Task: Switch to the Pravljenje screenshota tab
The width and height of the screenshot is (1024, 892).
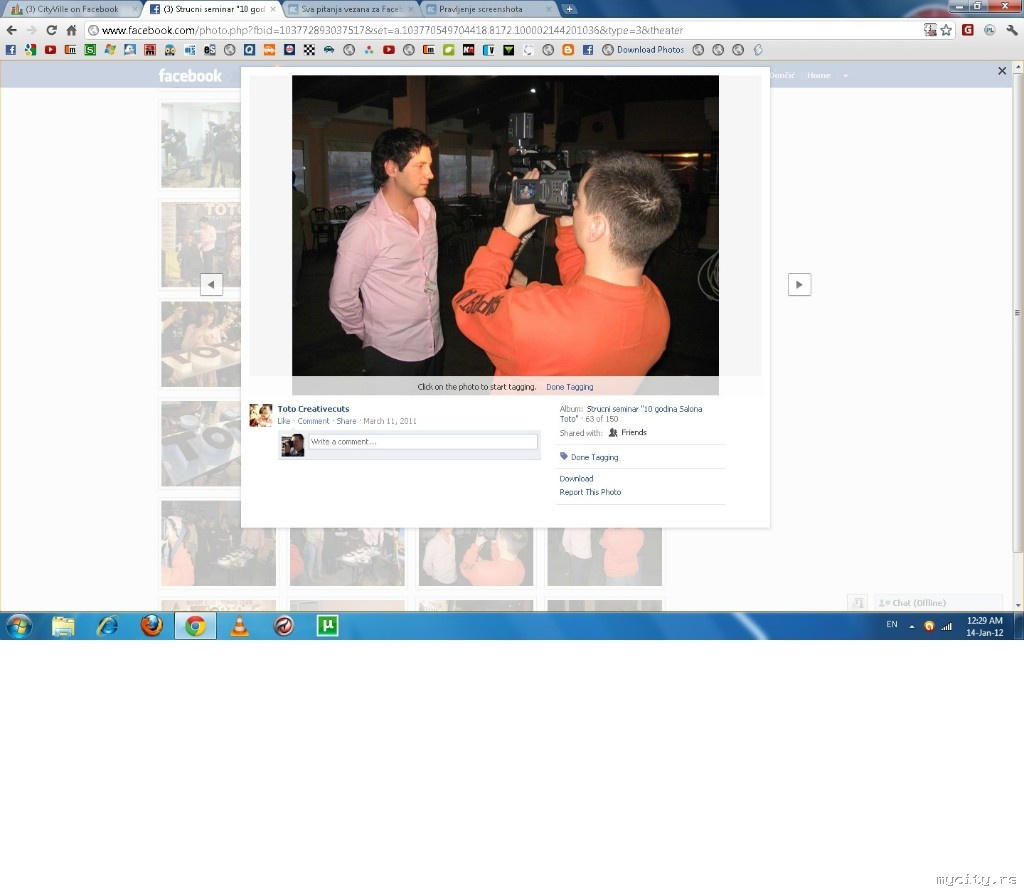Action: pos(487,9)
